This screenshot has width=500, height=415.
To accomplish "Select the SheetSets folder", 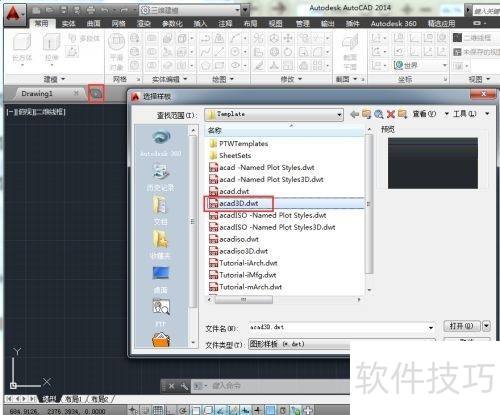I will click(x=230, y=156).
